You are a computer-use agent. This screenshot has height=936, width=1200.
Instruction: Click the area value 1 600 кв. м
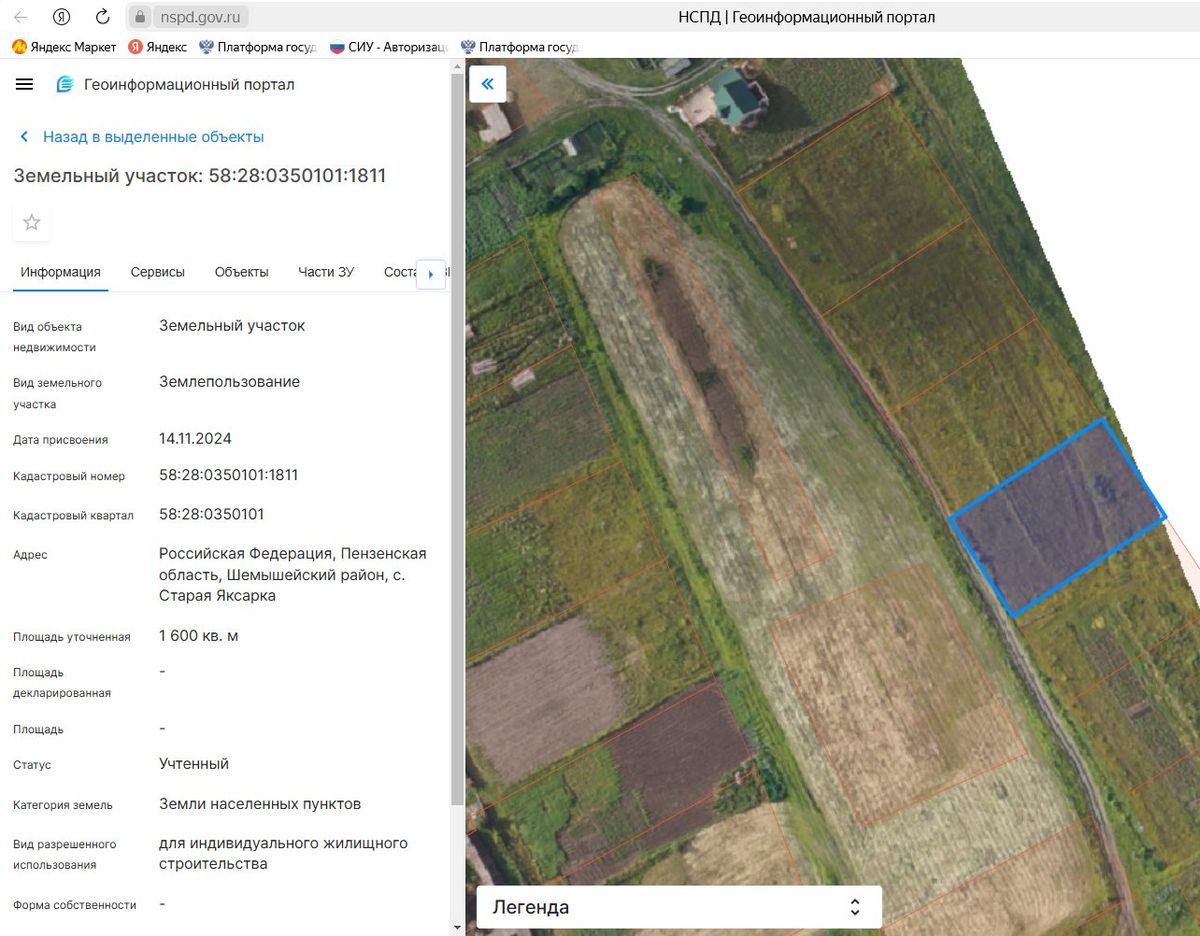199,636
